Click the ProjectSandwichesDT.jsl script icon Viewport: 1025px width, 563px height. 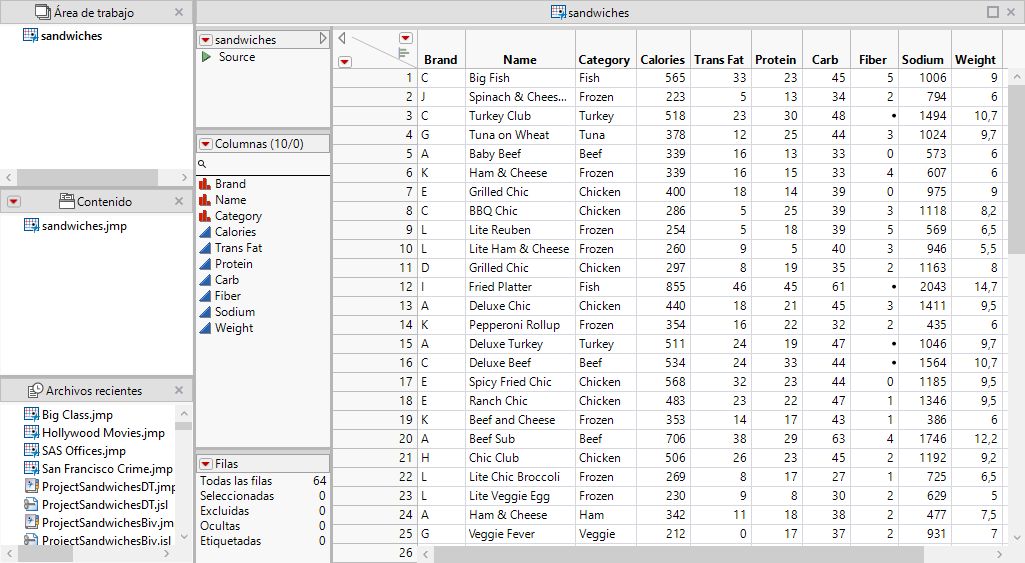31,504
